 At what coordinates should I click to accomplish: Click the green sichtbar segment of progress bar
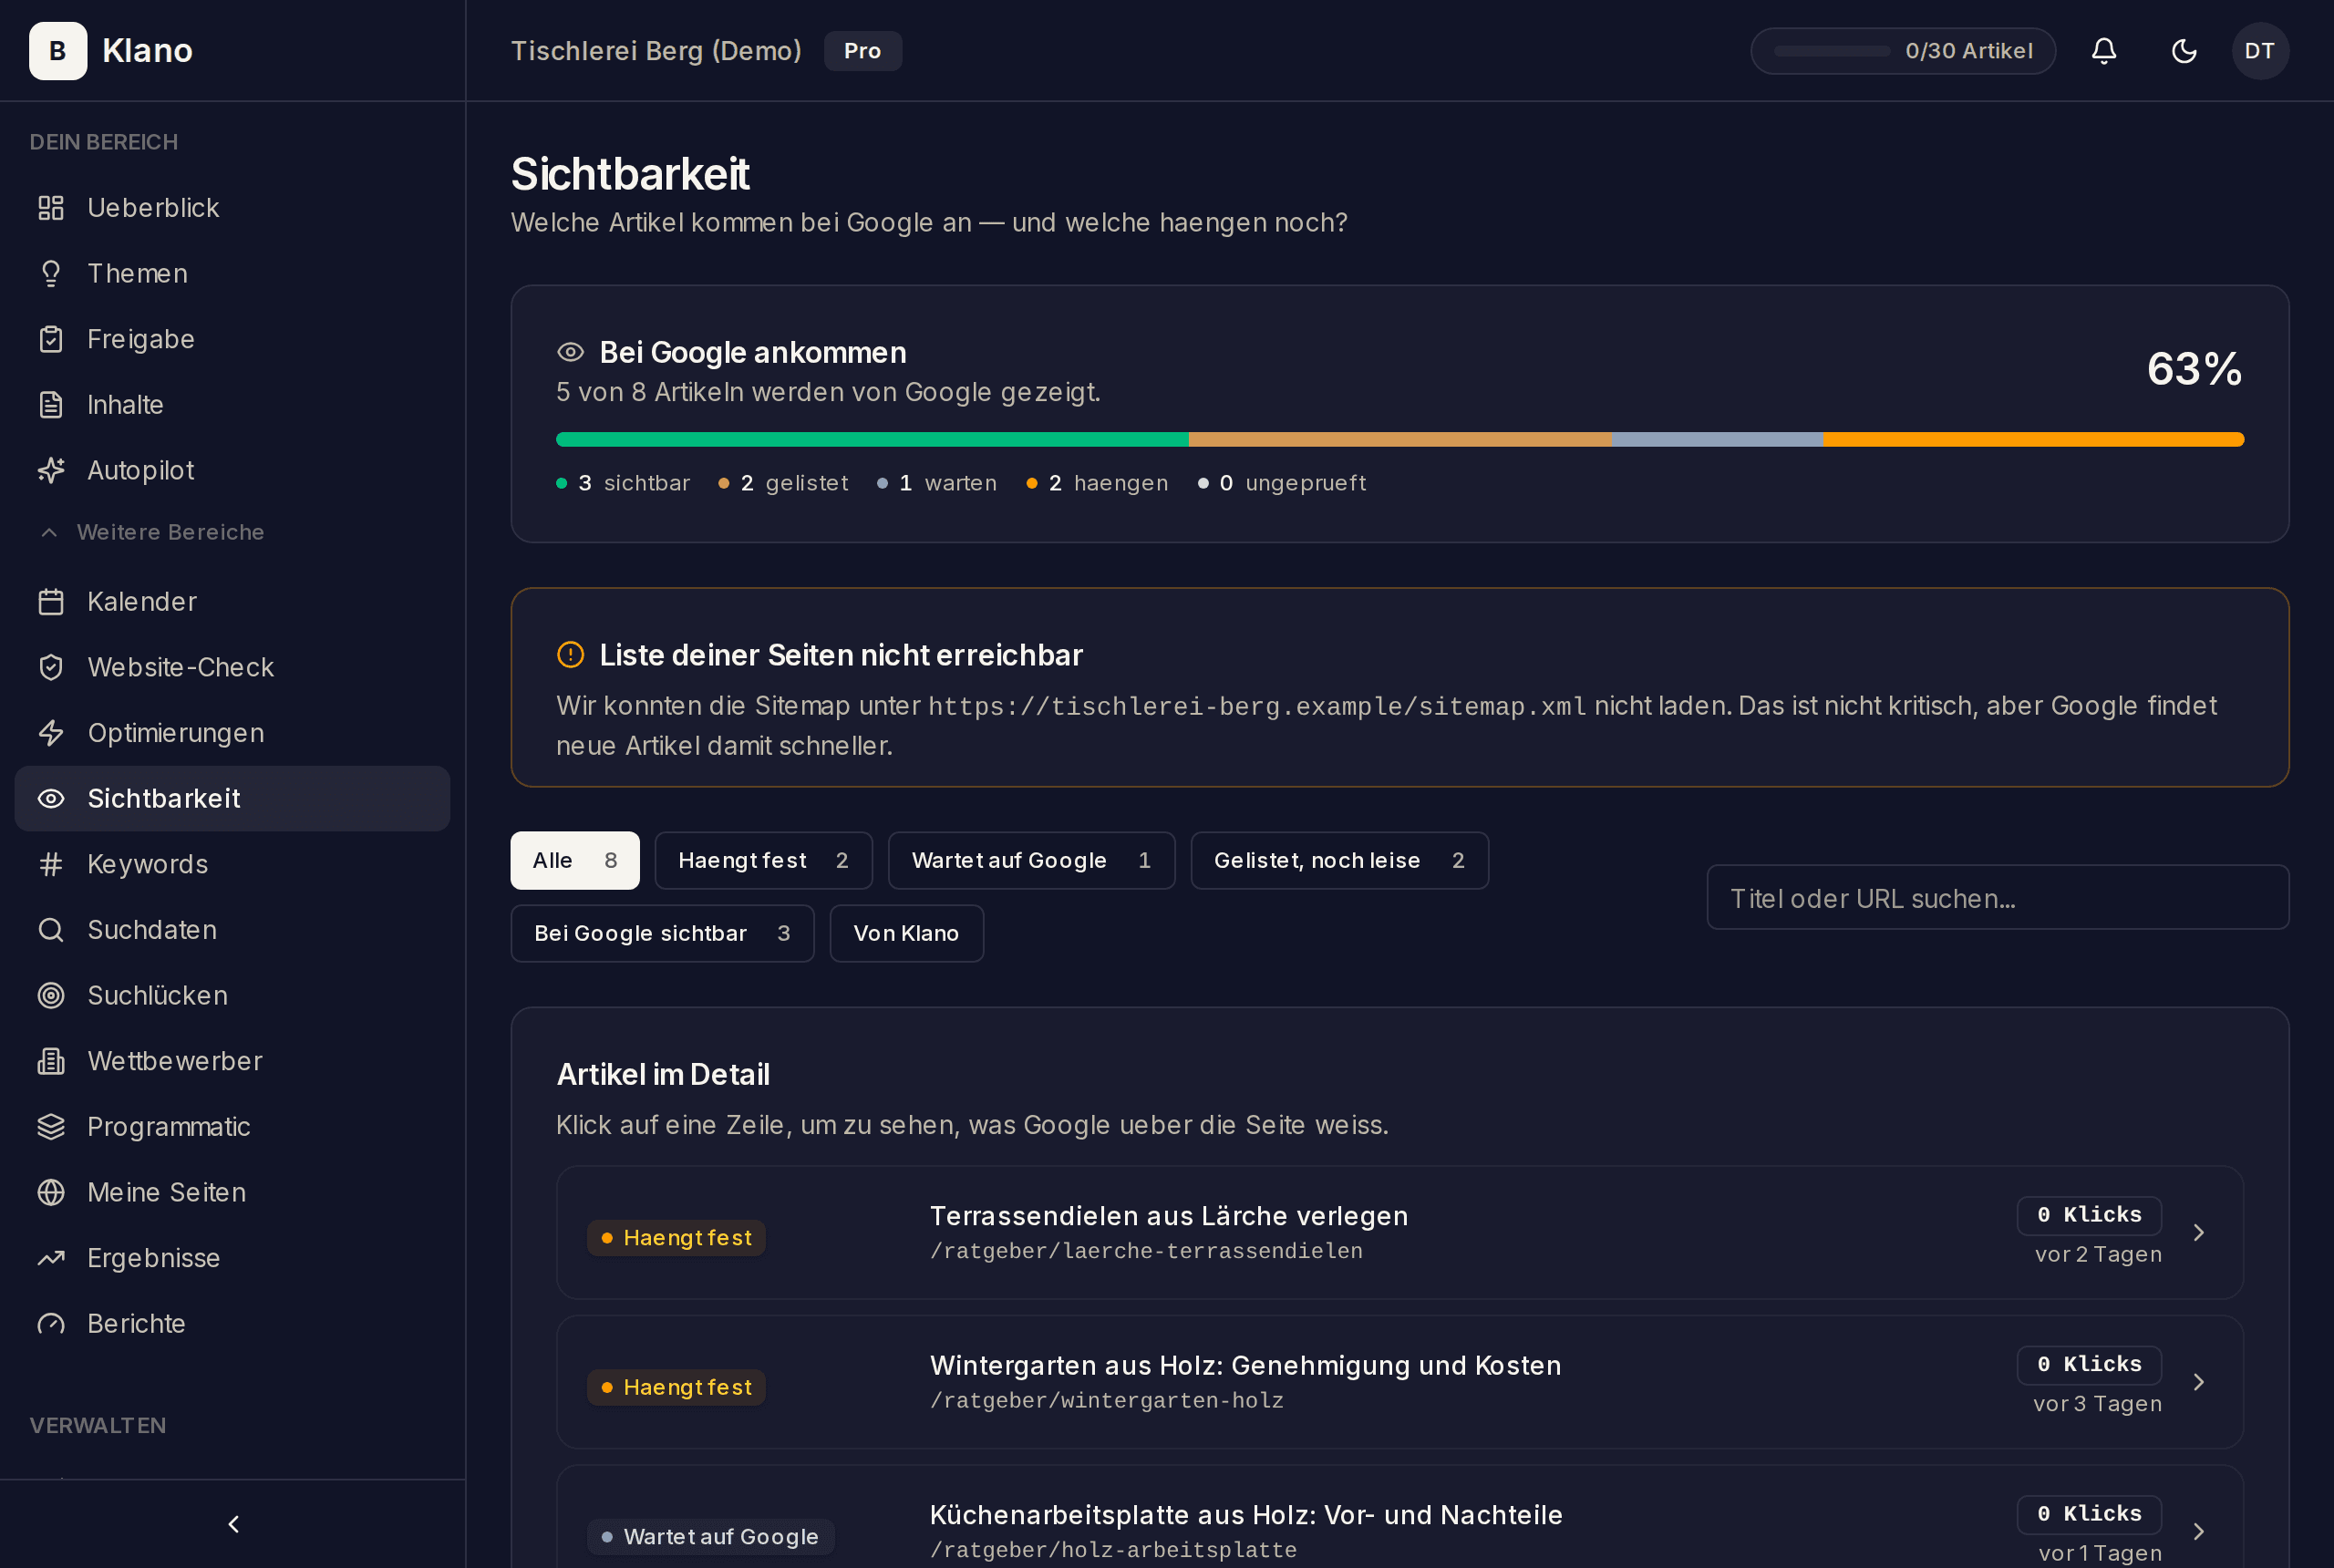click(872, 440)
